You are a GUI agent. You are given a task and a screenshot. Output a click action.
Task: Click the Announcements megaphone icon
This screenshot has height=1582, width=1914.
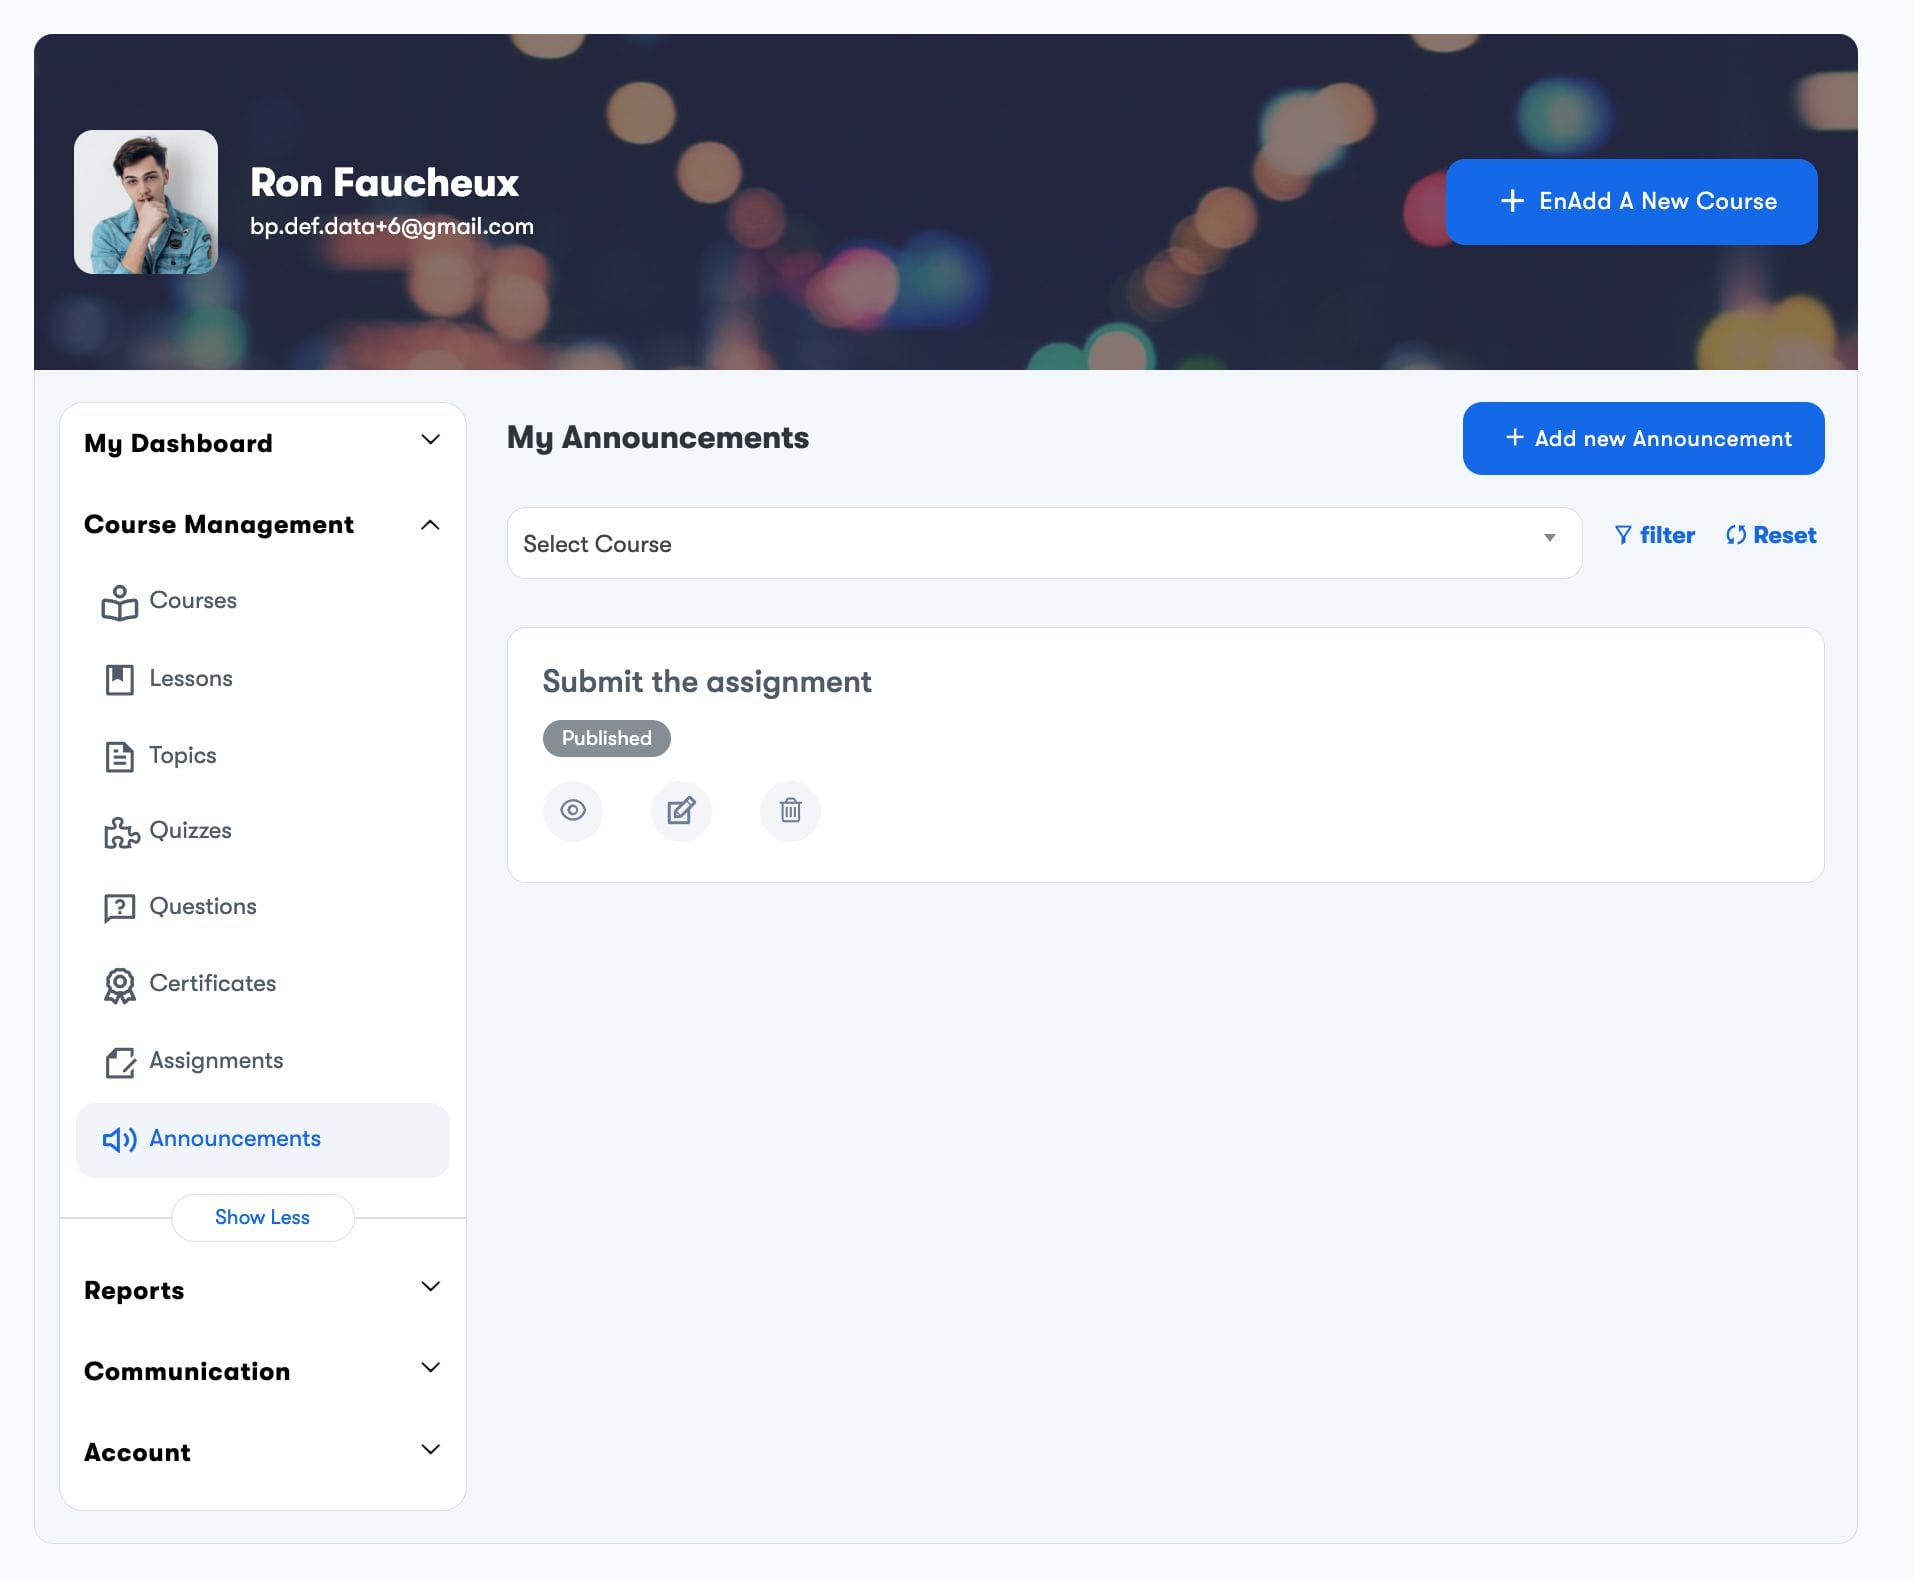click(x=119, y=1139)
